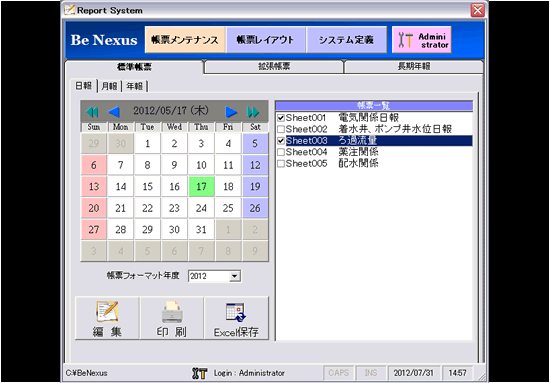
Task: Select May 1 on the calendar
Action: [147, 143]
